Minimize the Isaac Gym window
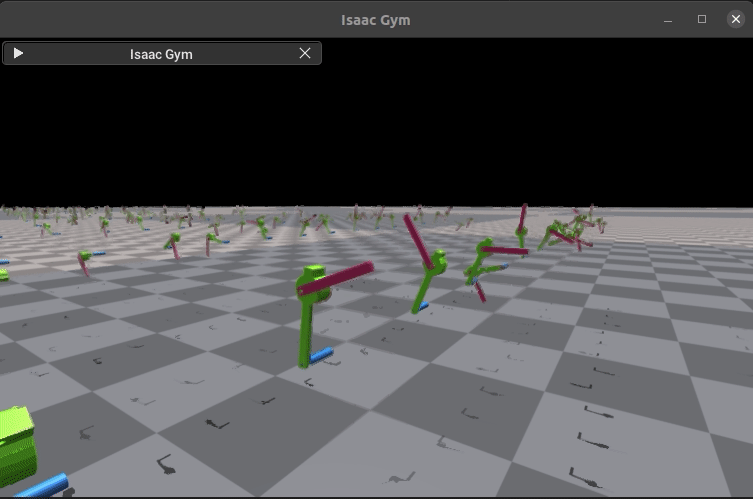The width and height of the screenshot is (753, 499). 668,20
